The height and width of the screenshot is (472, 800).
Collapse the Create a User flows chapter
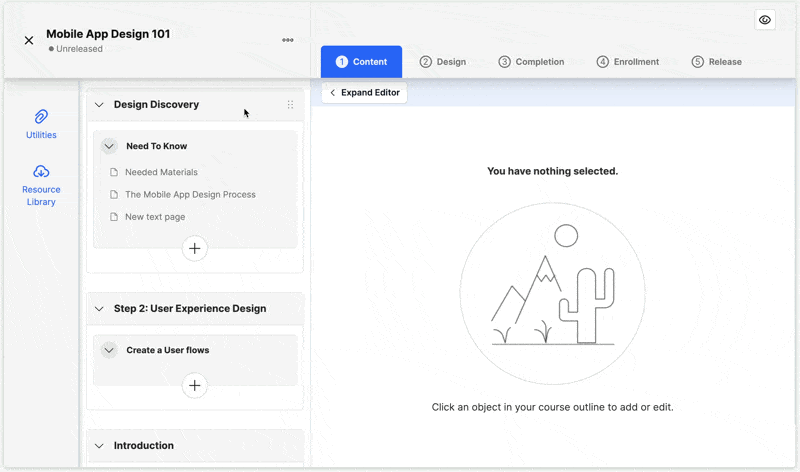pyautogui.click(x=109, y=350)
